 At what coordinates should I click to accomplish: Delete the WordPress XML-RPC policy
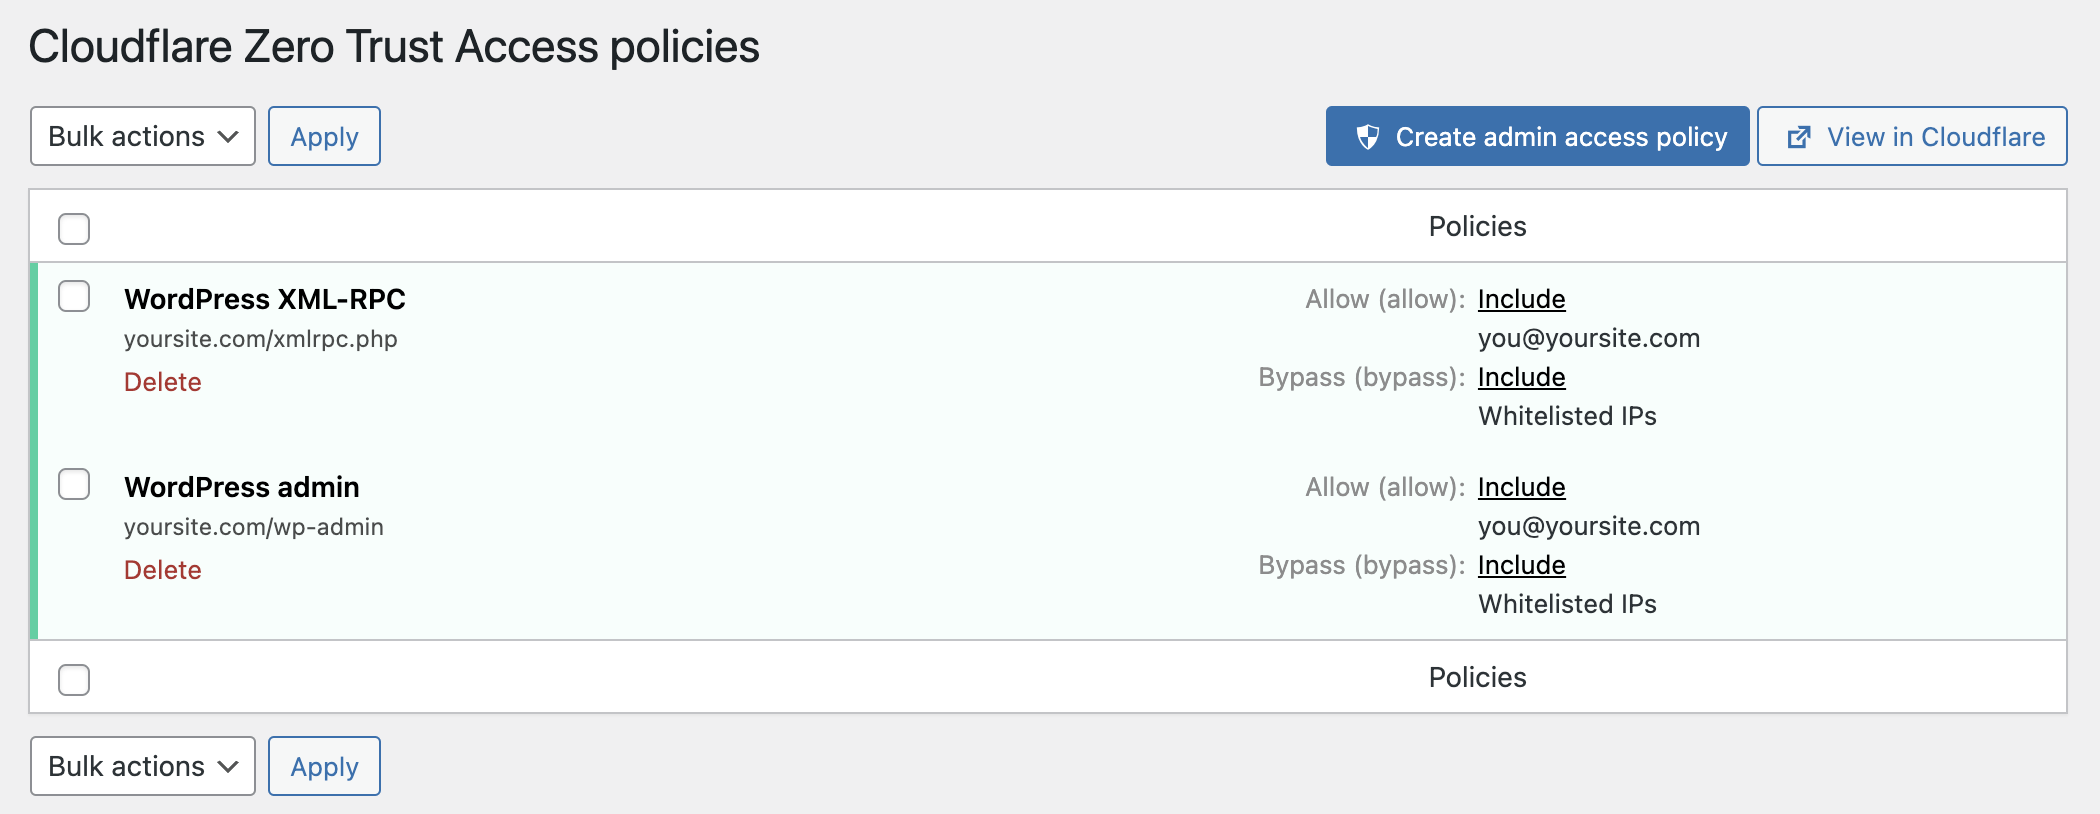coord(163,382)
